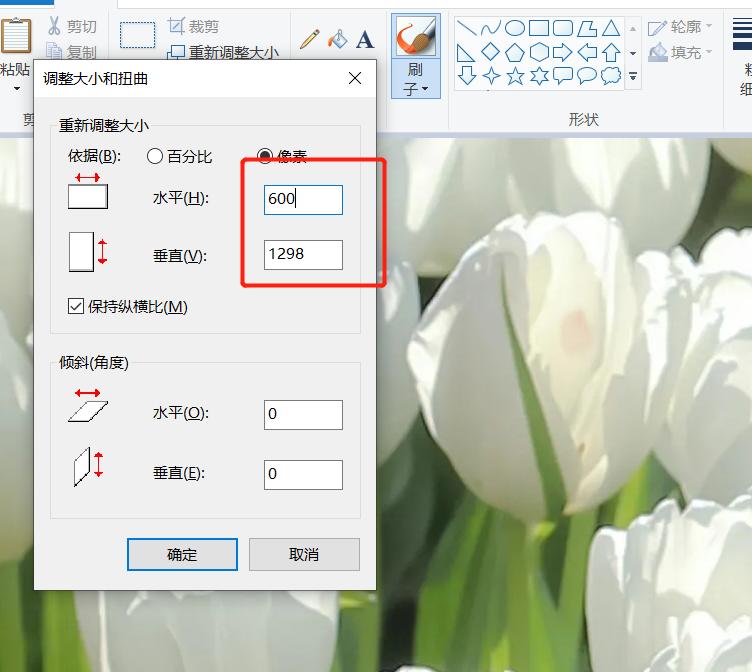Select the Fill with color bucket tool
Viewport: 752px width, 672px height.
338,39
